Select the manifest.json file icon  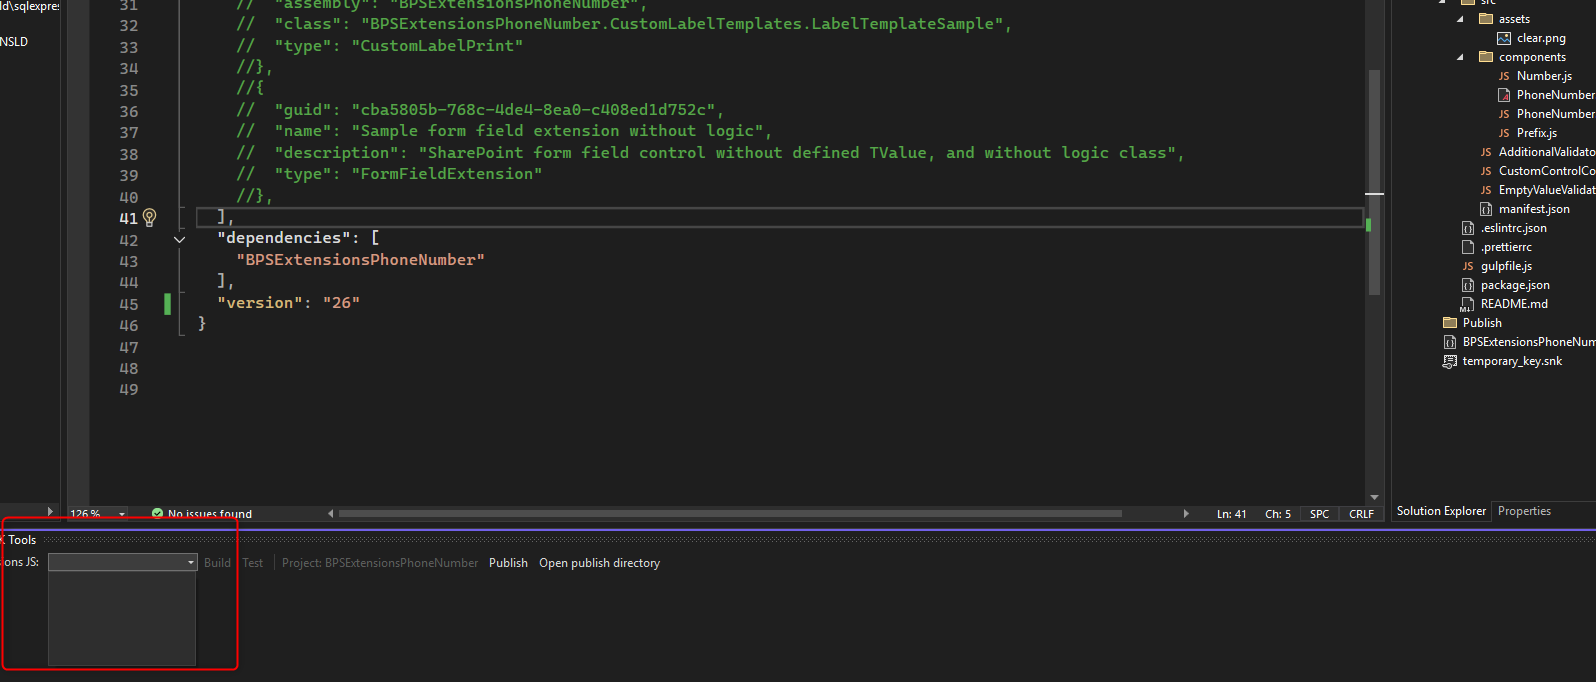[1486, 209]
